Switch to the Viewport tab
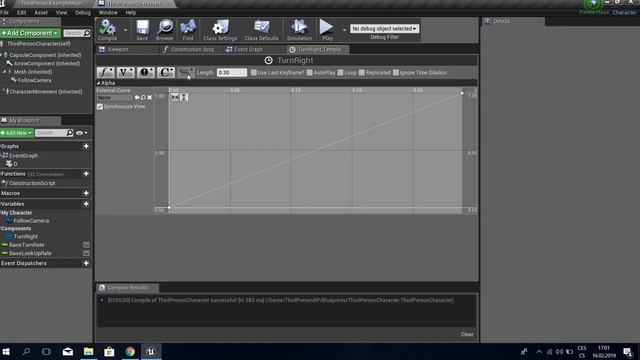The width and height of the screenshot is (640, 360). point(118,49)
